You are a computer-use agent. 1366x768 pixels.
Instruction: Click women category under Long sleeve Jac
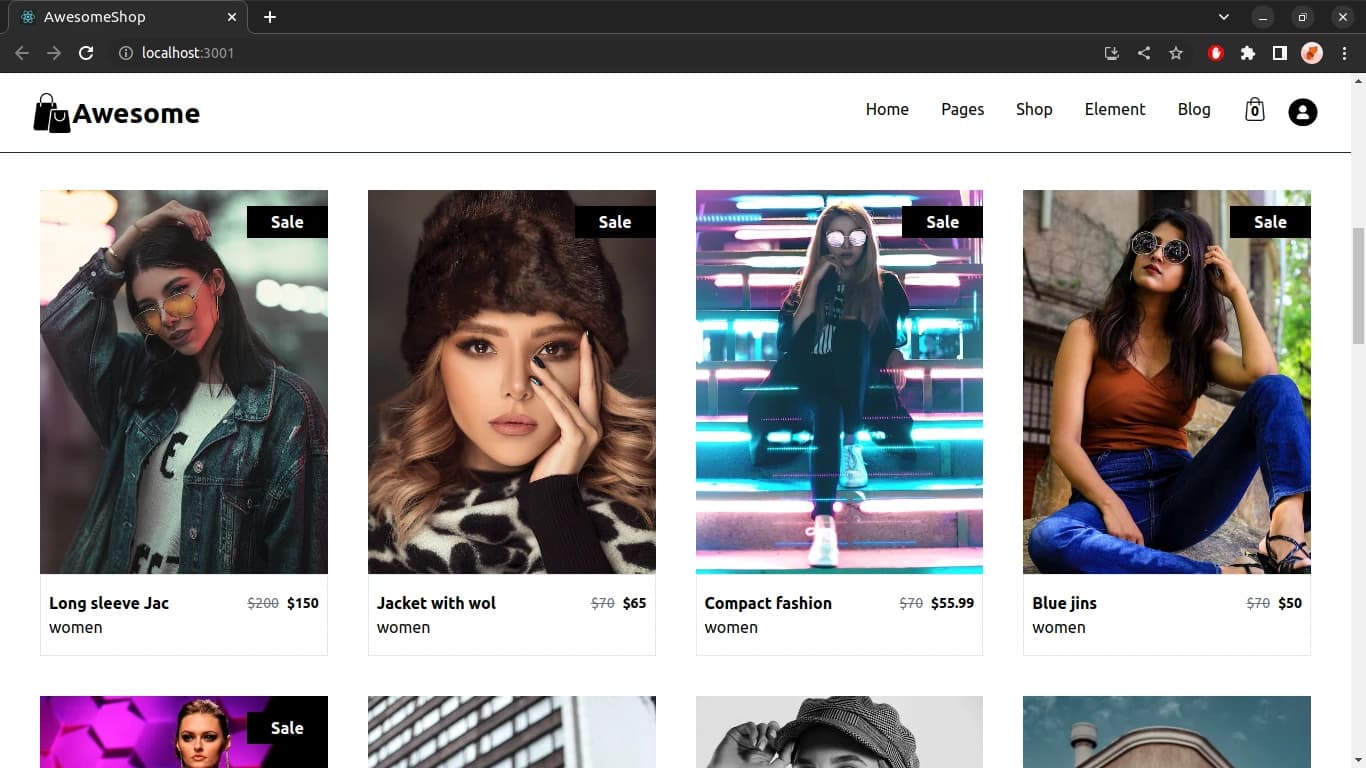[76, 628]
